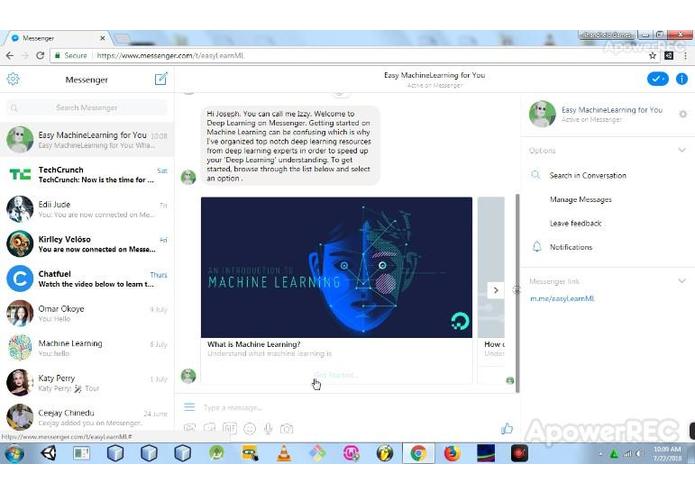The height and width of the screenshot is (494, 695).
Task: Open the Messenger settings gear icon
Action: pos(13,79)
